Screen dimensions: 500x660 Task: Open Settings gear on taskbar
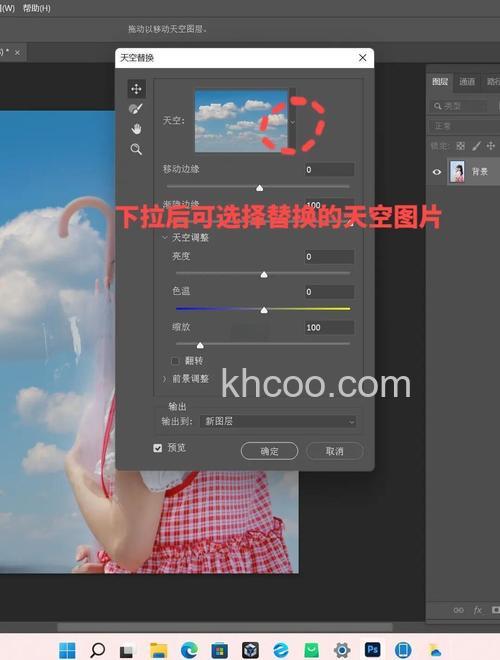342,650
